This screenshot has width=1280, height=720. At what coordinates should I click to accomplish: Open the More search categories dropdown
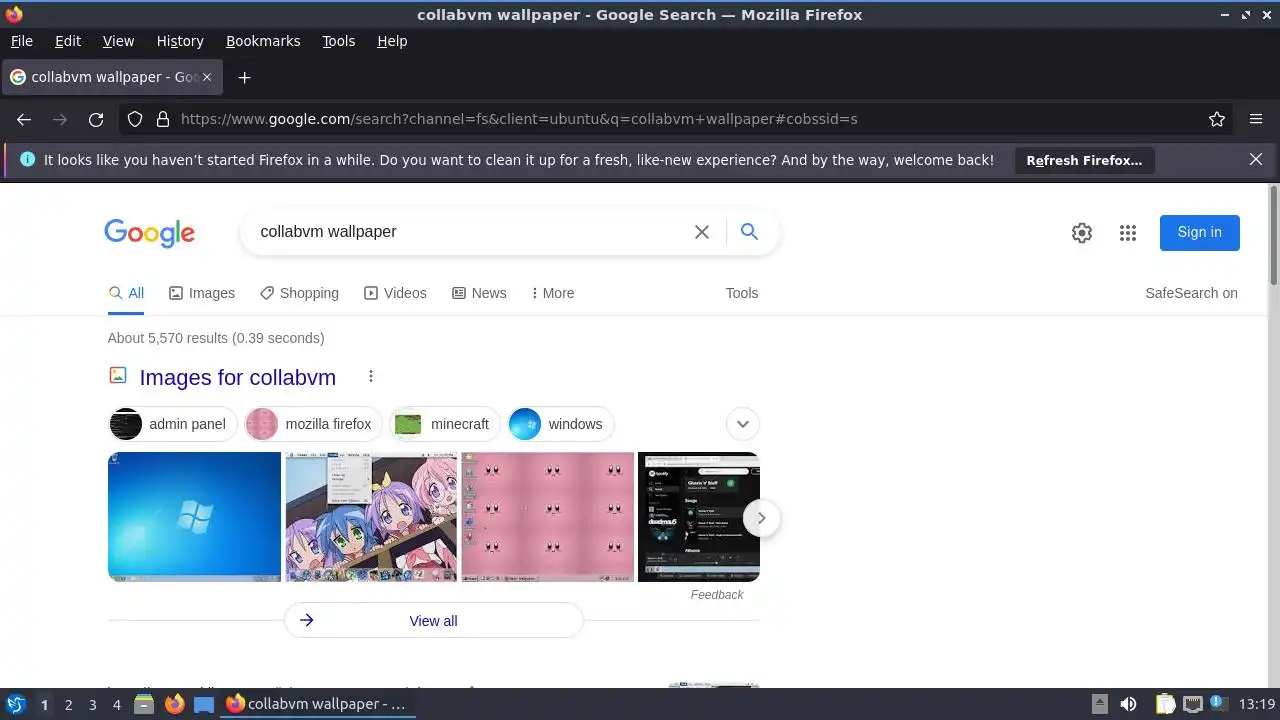pyautogui.click(x=552, y=293)
